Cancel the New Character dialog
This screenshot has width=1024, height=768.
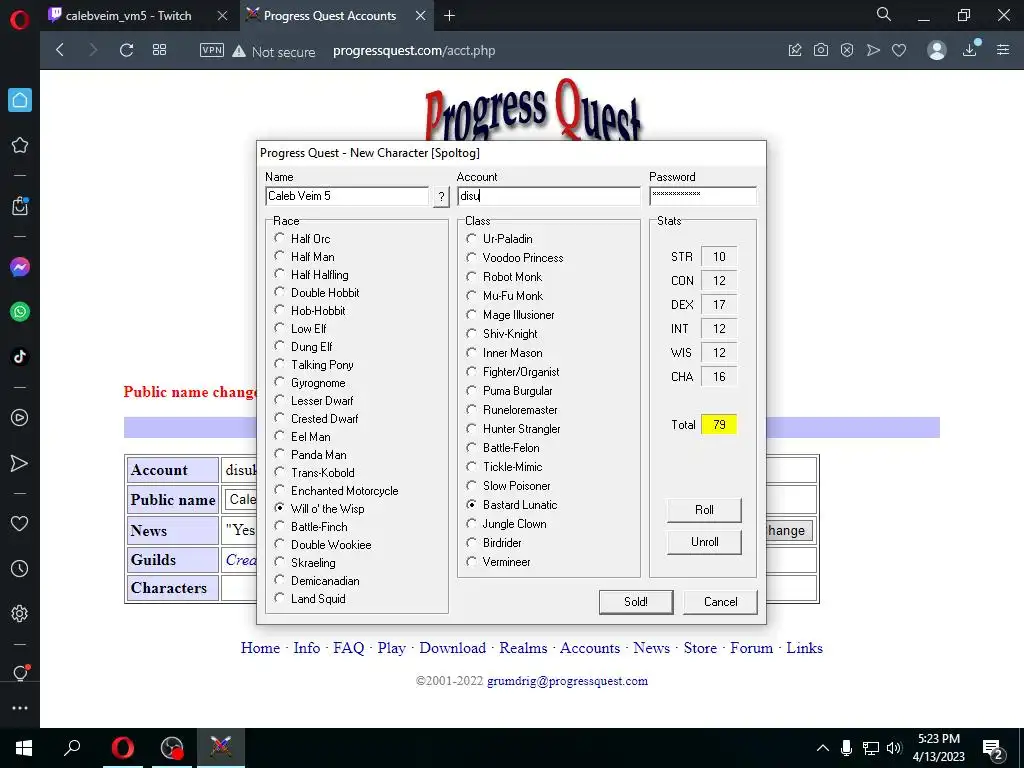(720, 602)
